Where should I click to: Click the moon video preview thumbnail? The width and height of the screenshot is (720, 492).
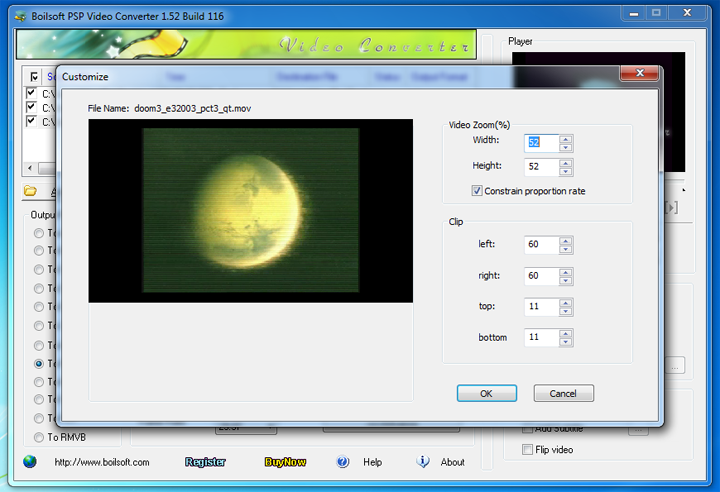tap(251, 210)
